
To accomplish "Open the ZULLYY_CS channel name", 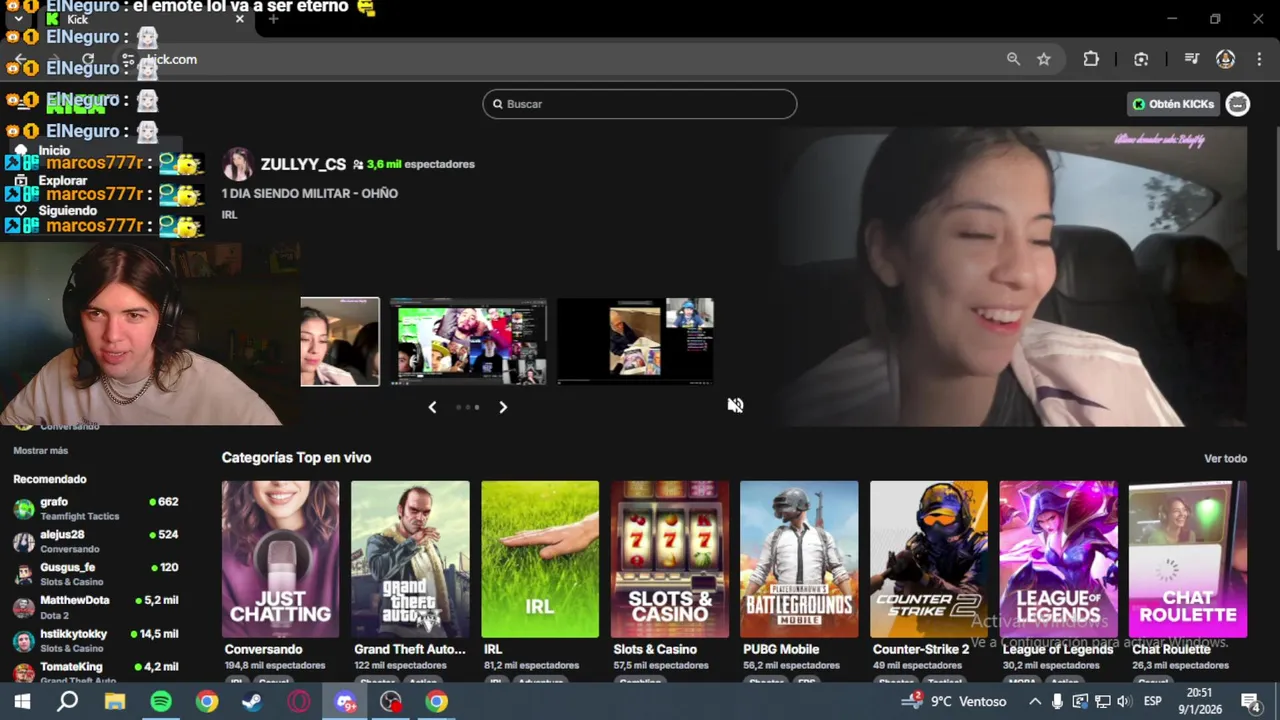I will [x=303, y=164].
